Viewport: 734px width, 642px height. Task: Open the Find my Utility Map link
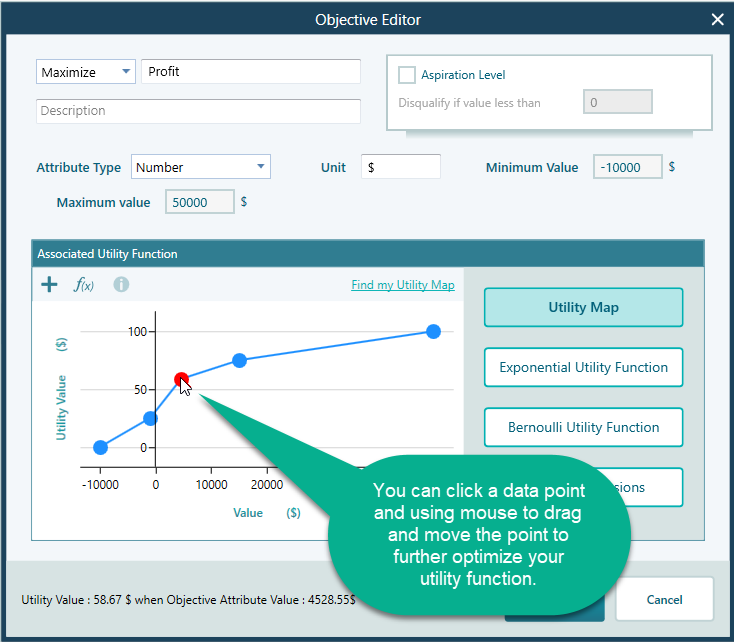(402, 285)
